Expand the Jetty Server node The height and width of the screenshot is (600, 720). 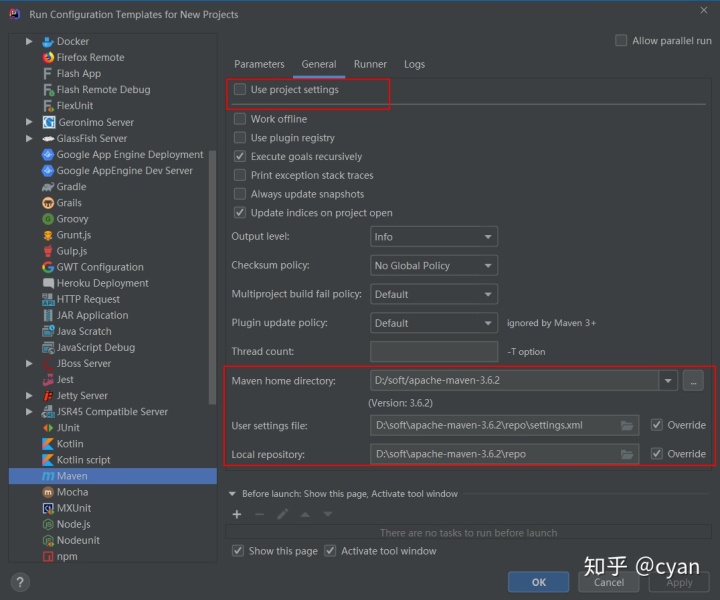click(29, 396)
